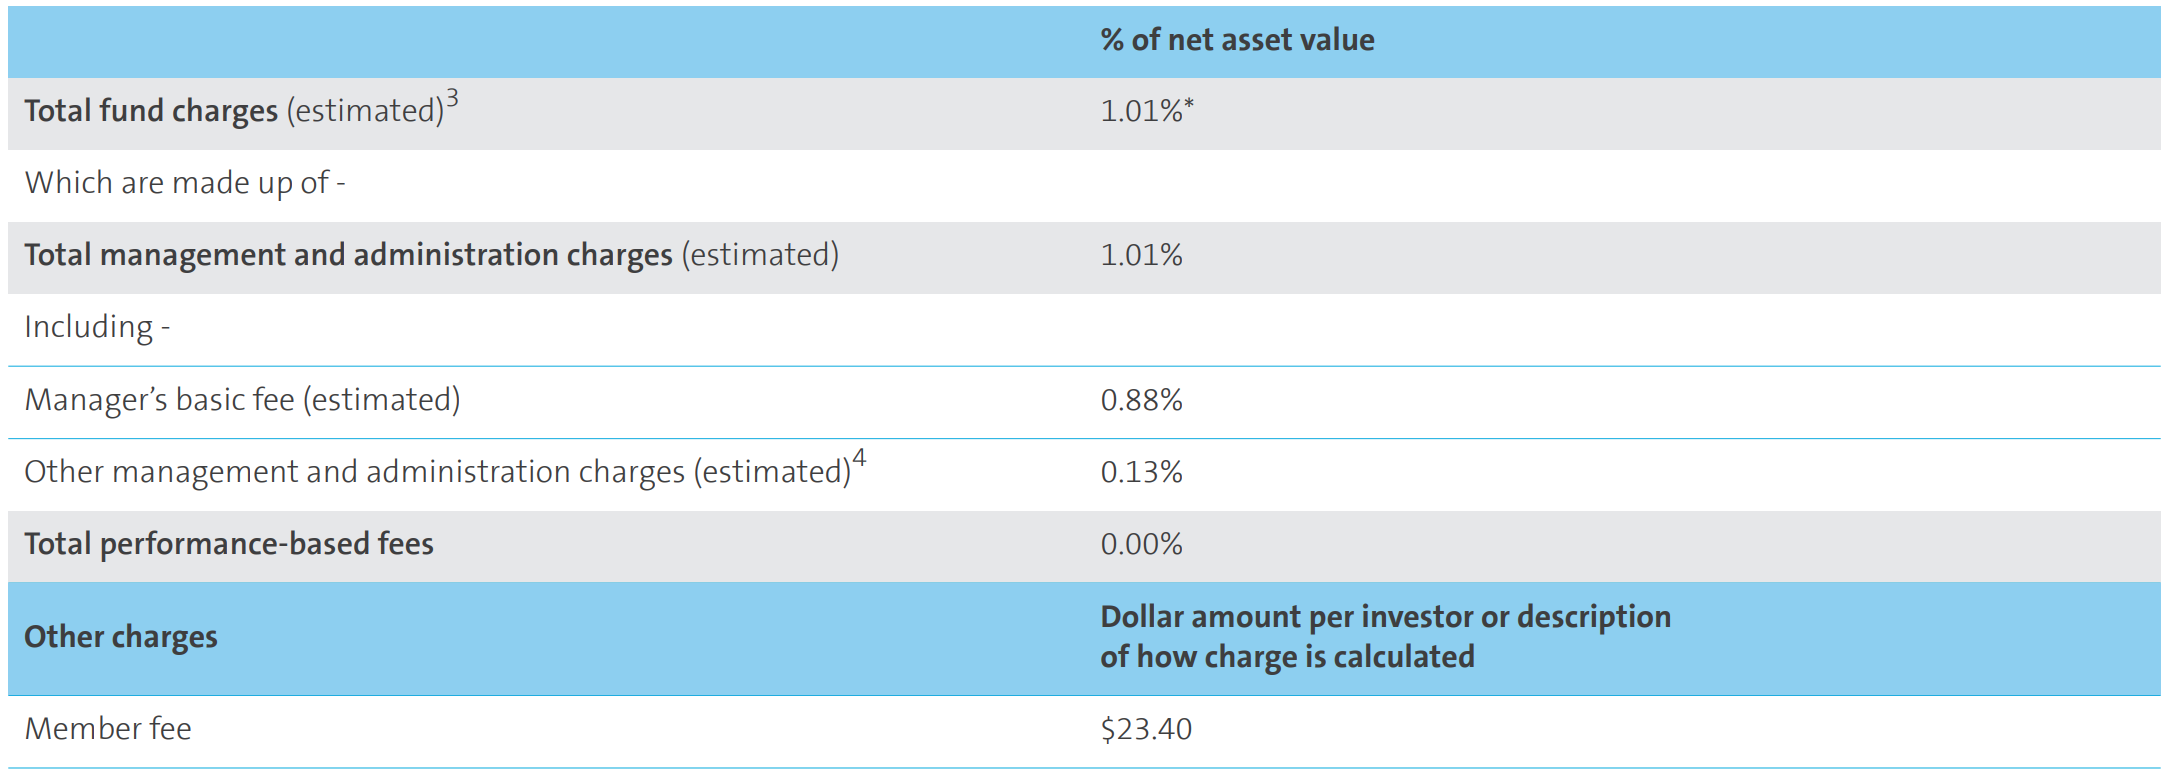Viewport: 2166px width, 778px height.
Task: Select the "Member fee" row label
Action: tap(108, 729)
